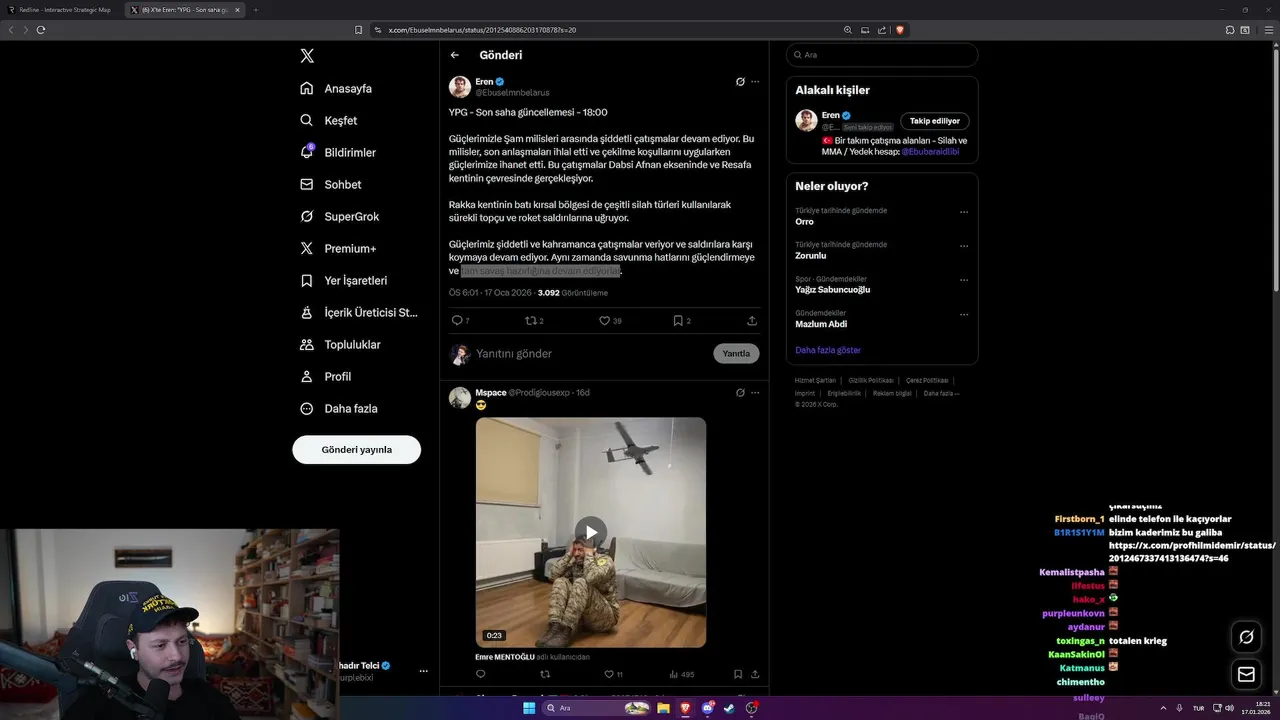Reply to the Mspace video post
This screenshot has height=720, width=1280.
[x=481, y=675]
